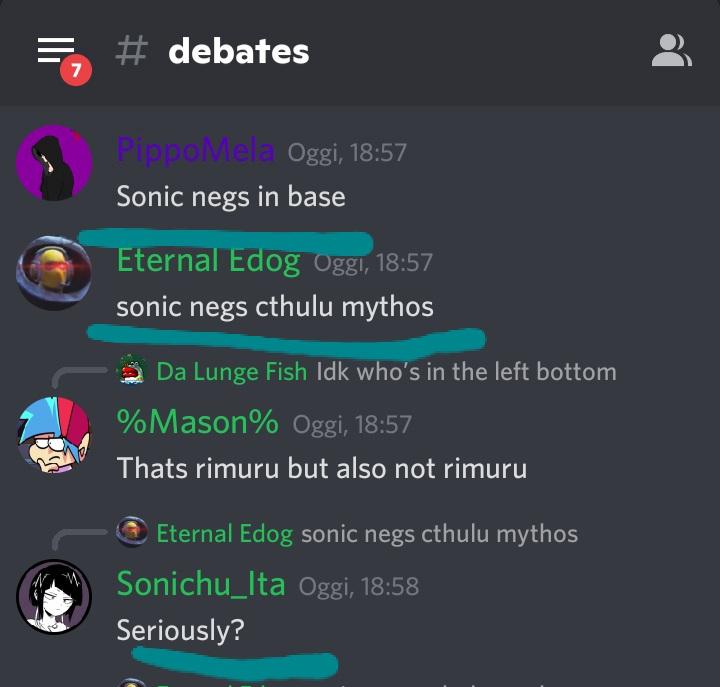720x687 pixels.
Task: Tap the red unread count badge
Action: click(76, 70)
